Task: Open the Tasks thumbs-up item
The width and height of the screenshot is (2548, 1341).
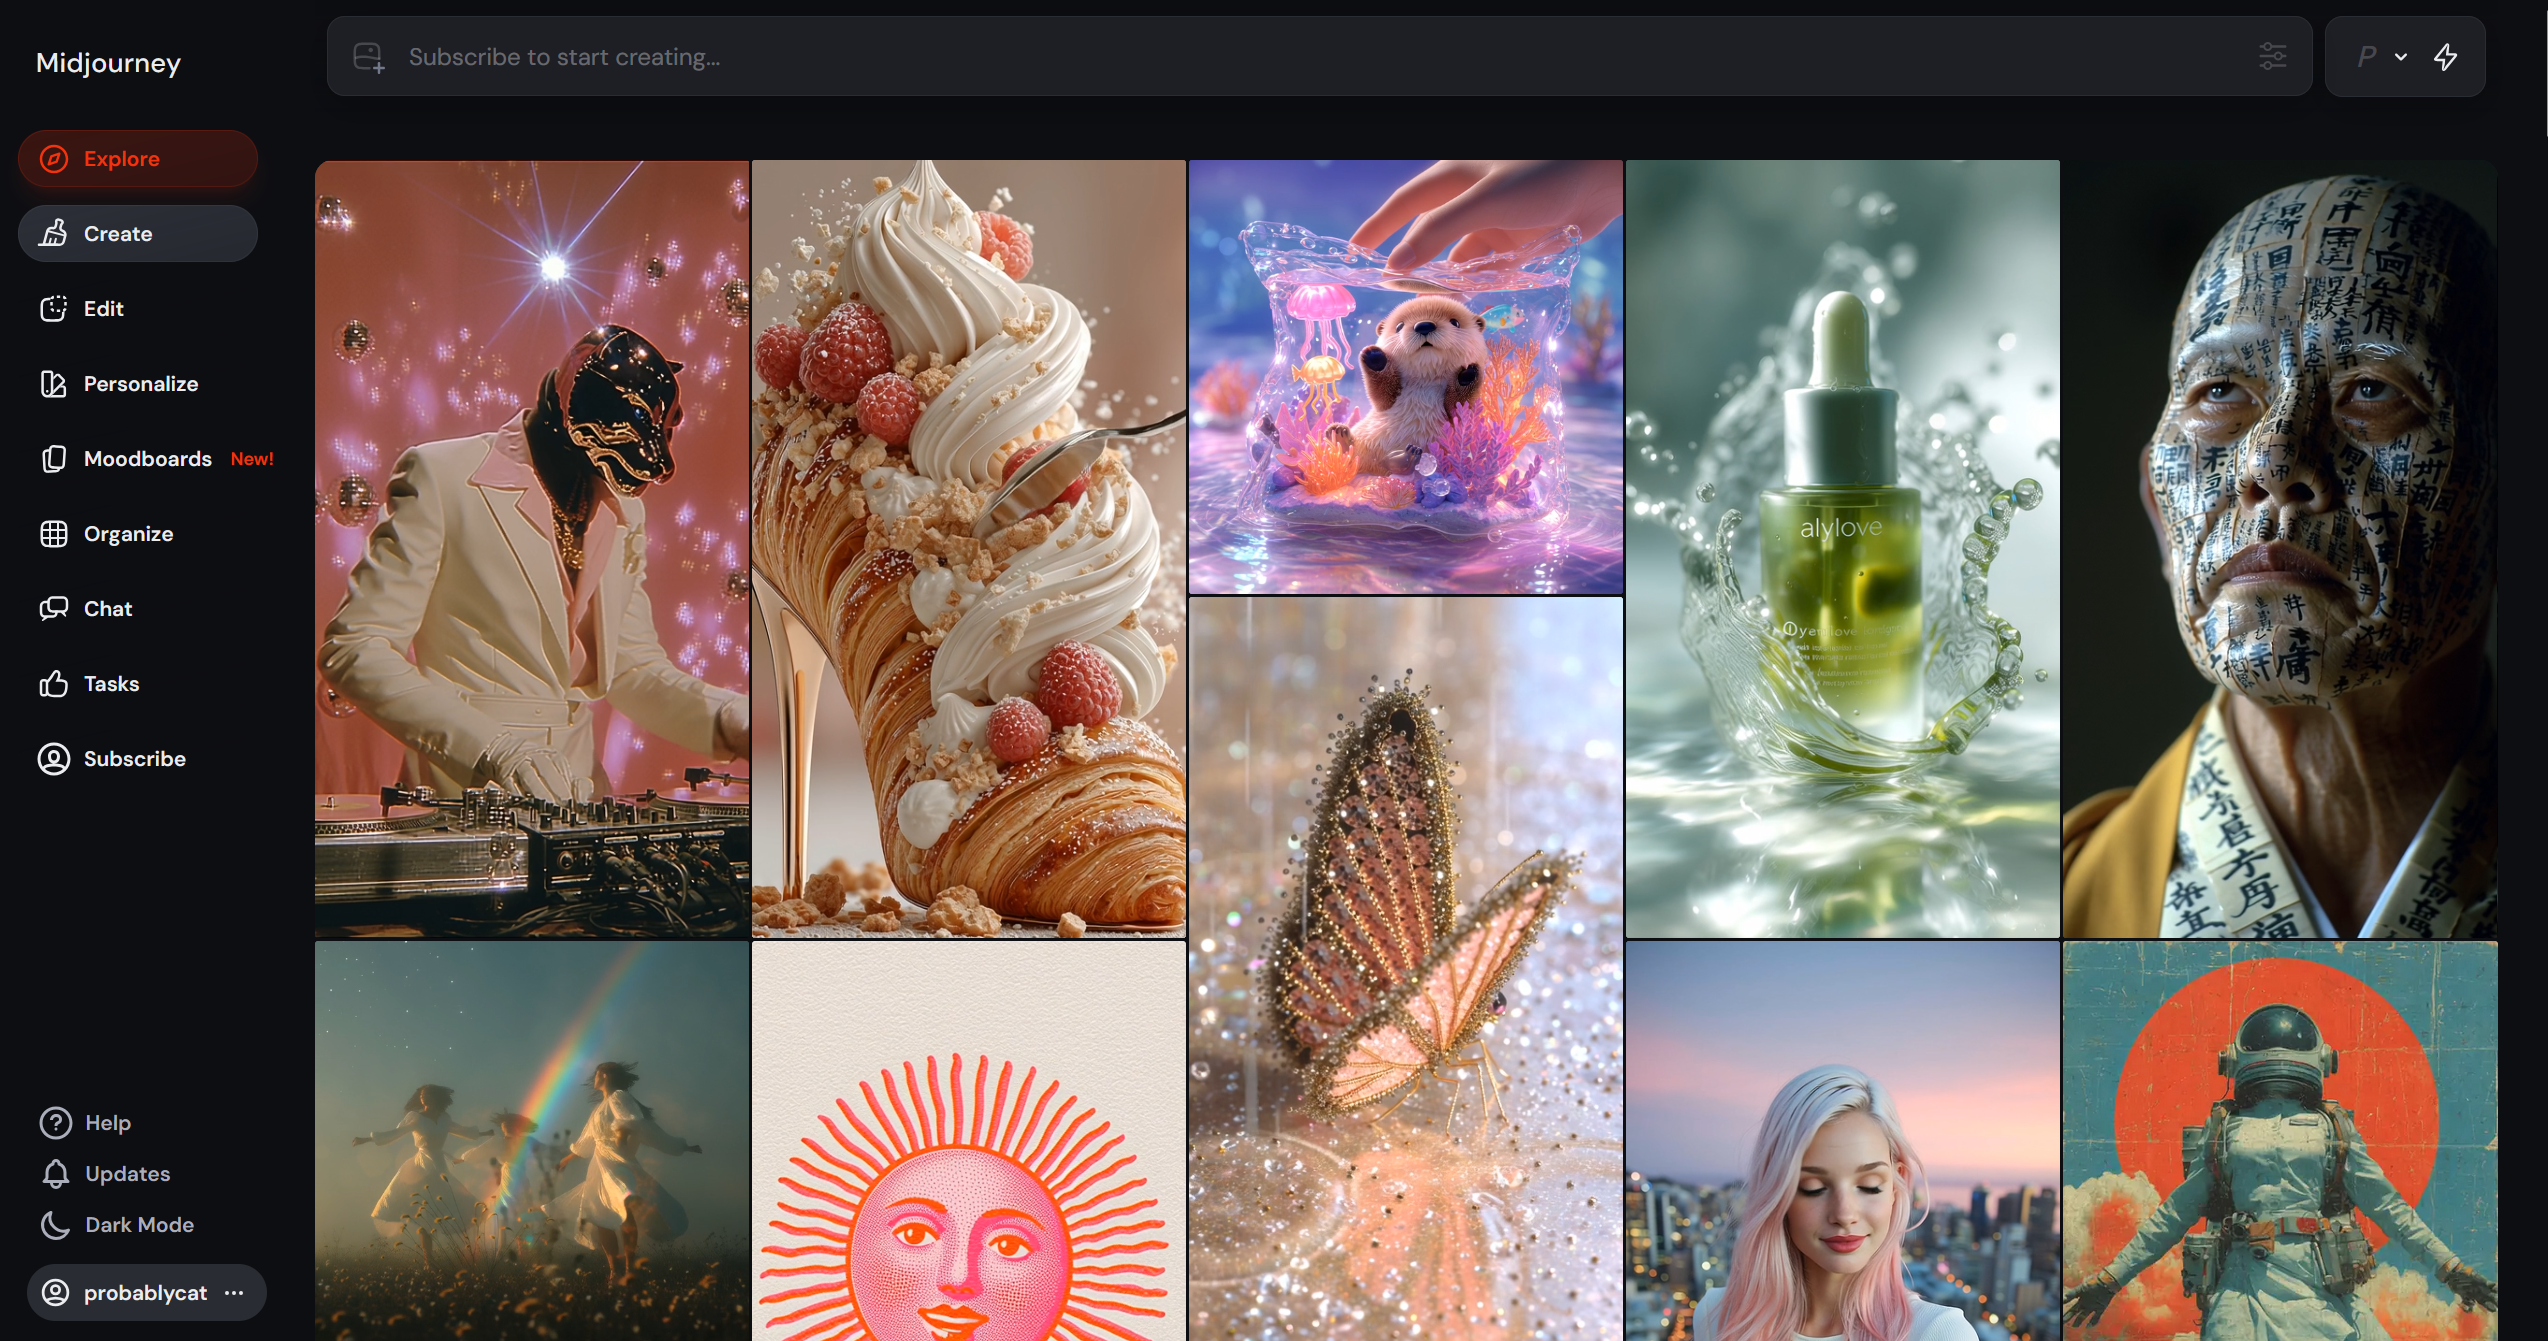Action: (110, 684)
